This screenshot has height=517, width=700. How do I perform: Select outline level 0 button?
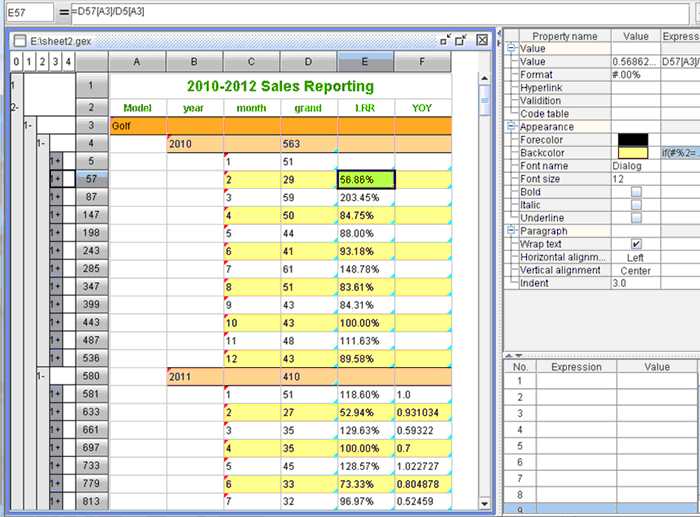[13, 62]
